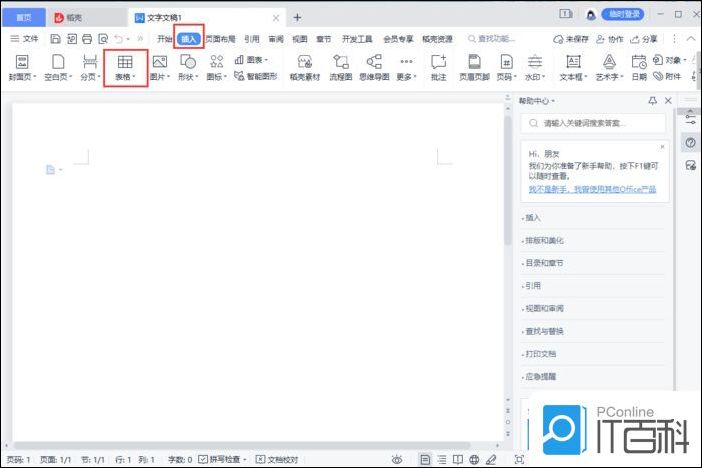This screenshot has height=468, width=702.
Task: Open Print Preview icon in quick toolbar
Action: coord(103,39)
